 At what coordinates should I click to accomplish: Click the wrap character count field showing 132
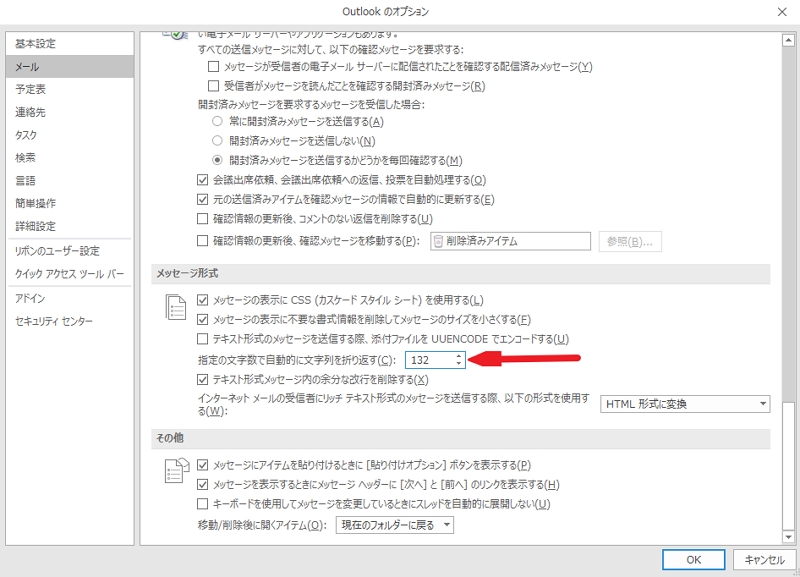point(430,360)
